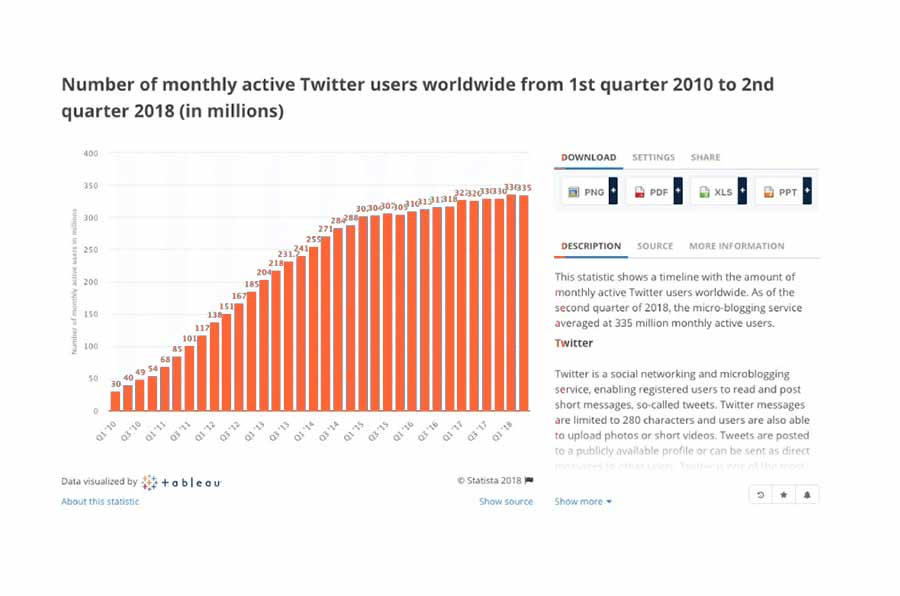Click the star favorite icon

[783, 494]
